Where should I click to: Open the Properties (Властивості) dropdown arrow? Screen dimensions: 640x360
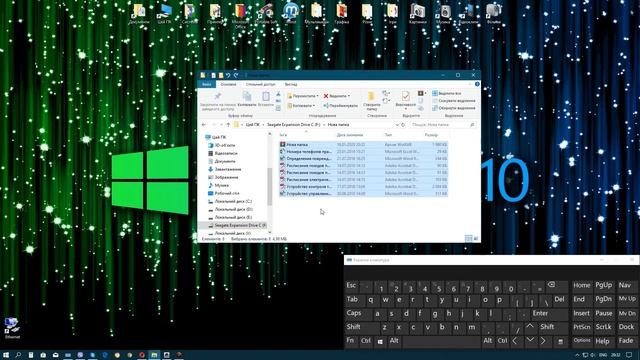[x=405, y=109]
